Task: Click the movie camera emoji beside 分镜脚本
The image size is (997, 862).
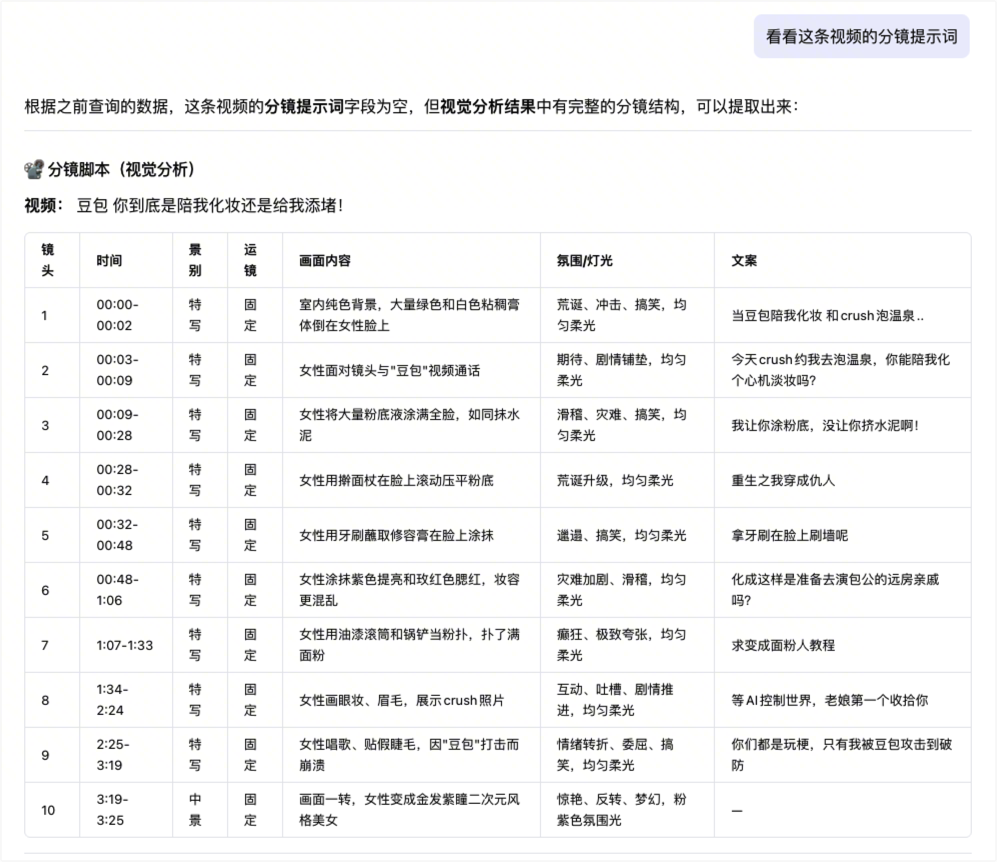Action: coord(34,169)
